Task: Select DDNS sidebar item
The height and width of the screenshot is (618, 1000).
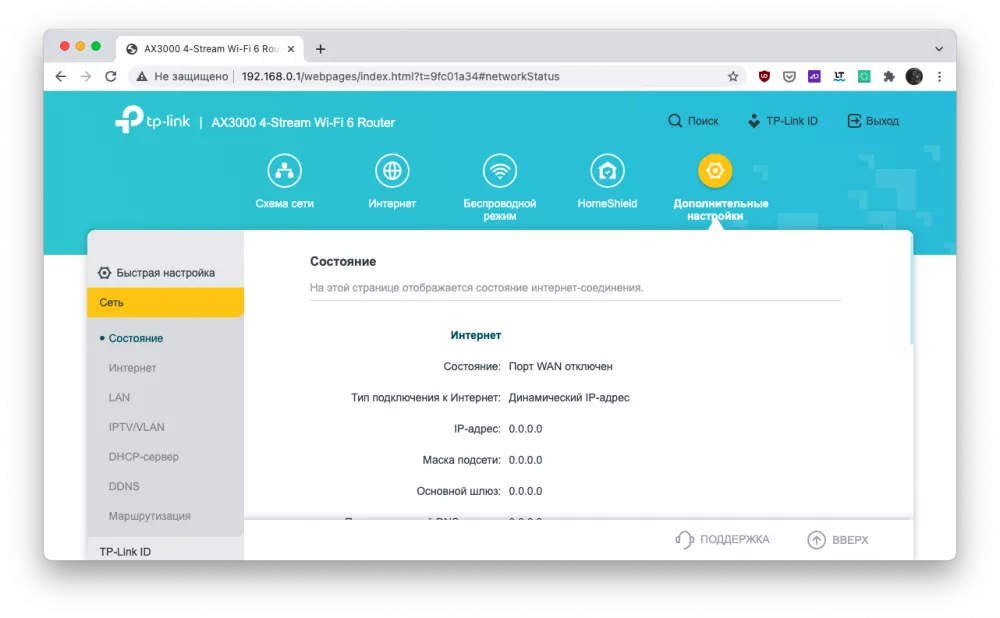Action: pos(124,486)
